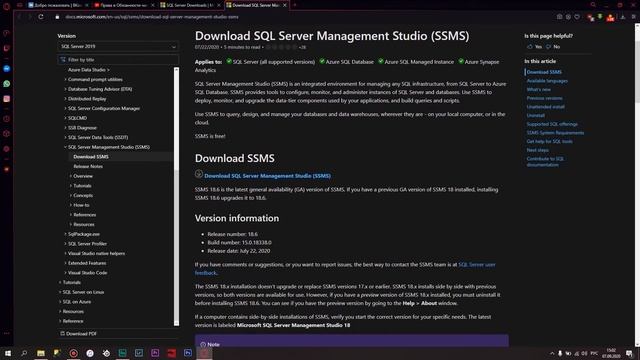Switch to the YouTube browser tab
This screenshot has width=640, height=360.
124,5
